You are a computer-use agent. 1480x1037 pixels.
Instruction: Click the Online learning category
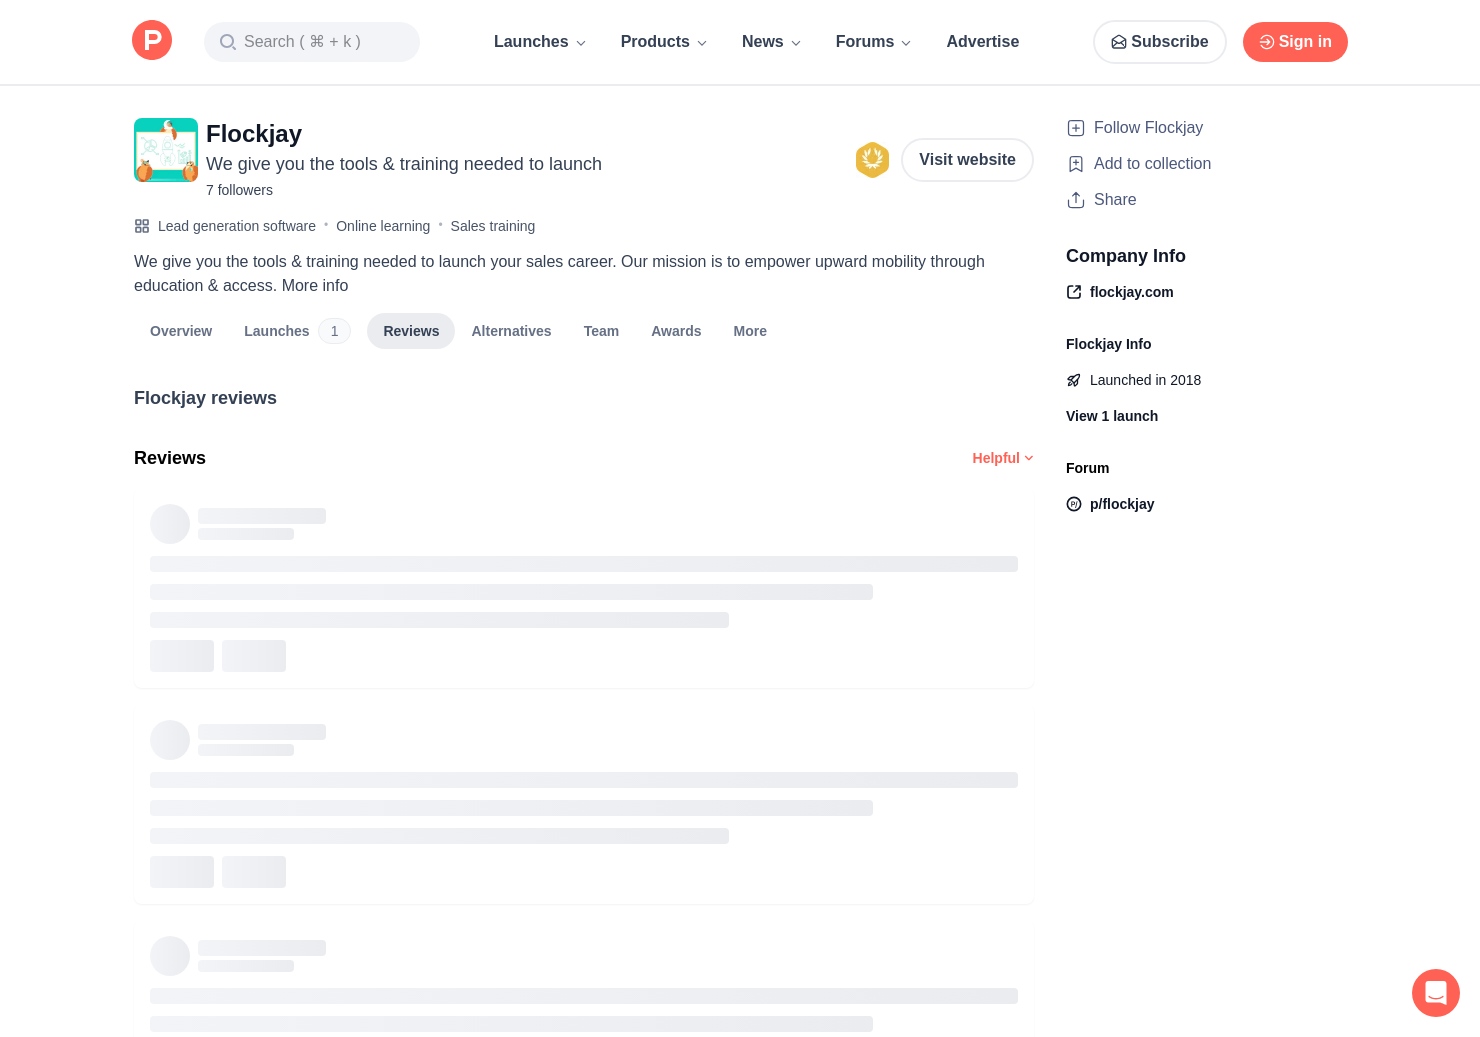pos(383,226)
